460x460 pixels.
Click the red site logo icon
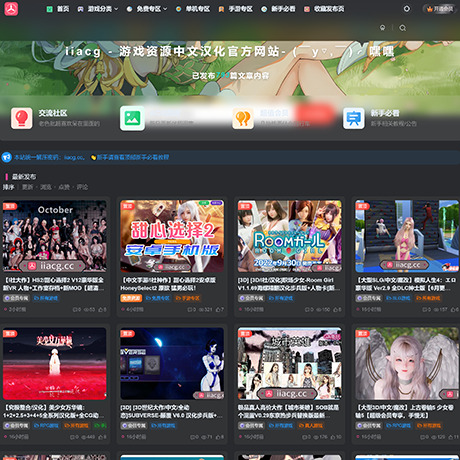(11, 9)
